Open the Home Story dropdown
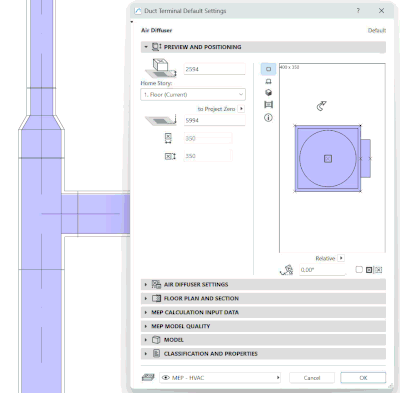This screenshot has width=400, height=393. [193, 95]
